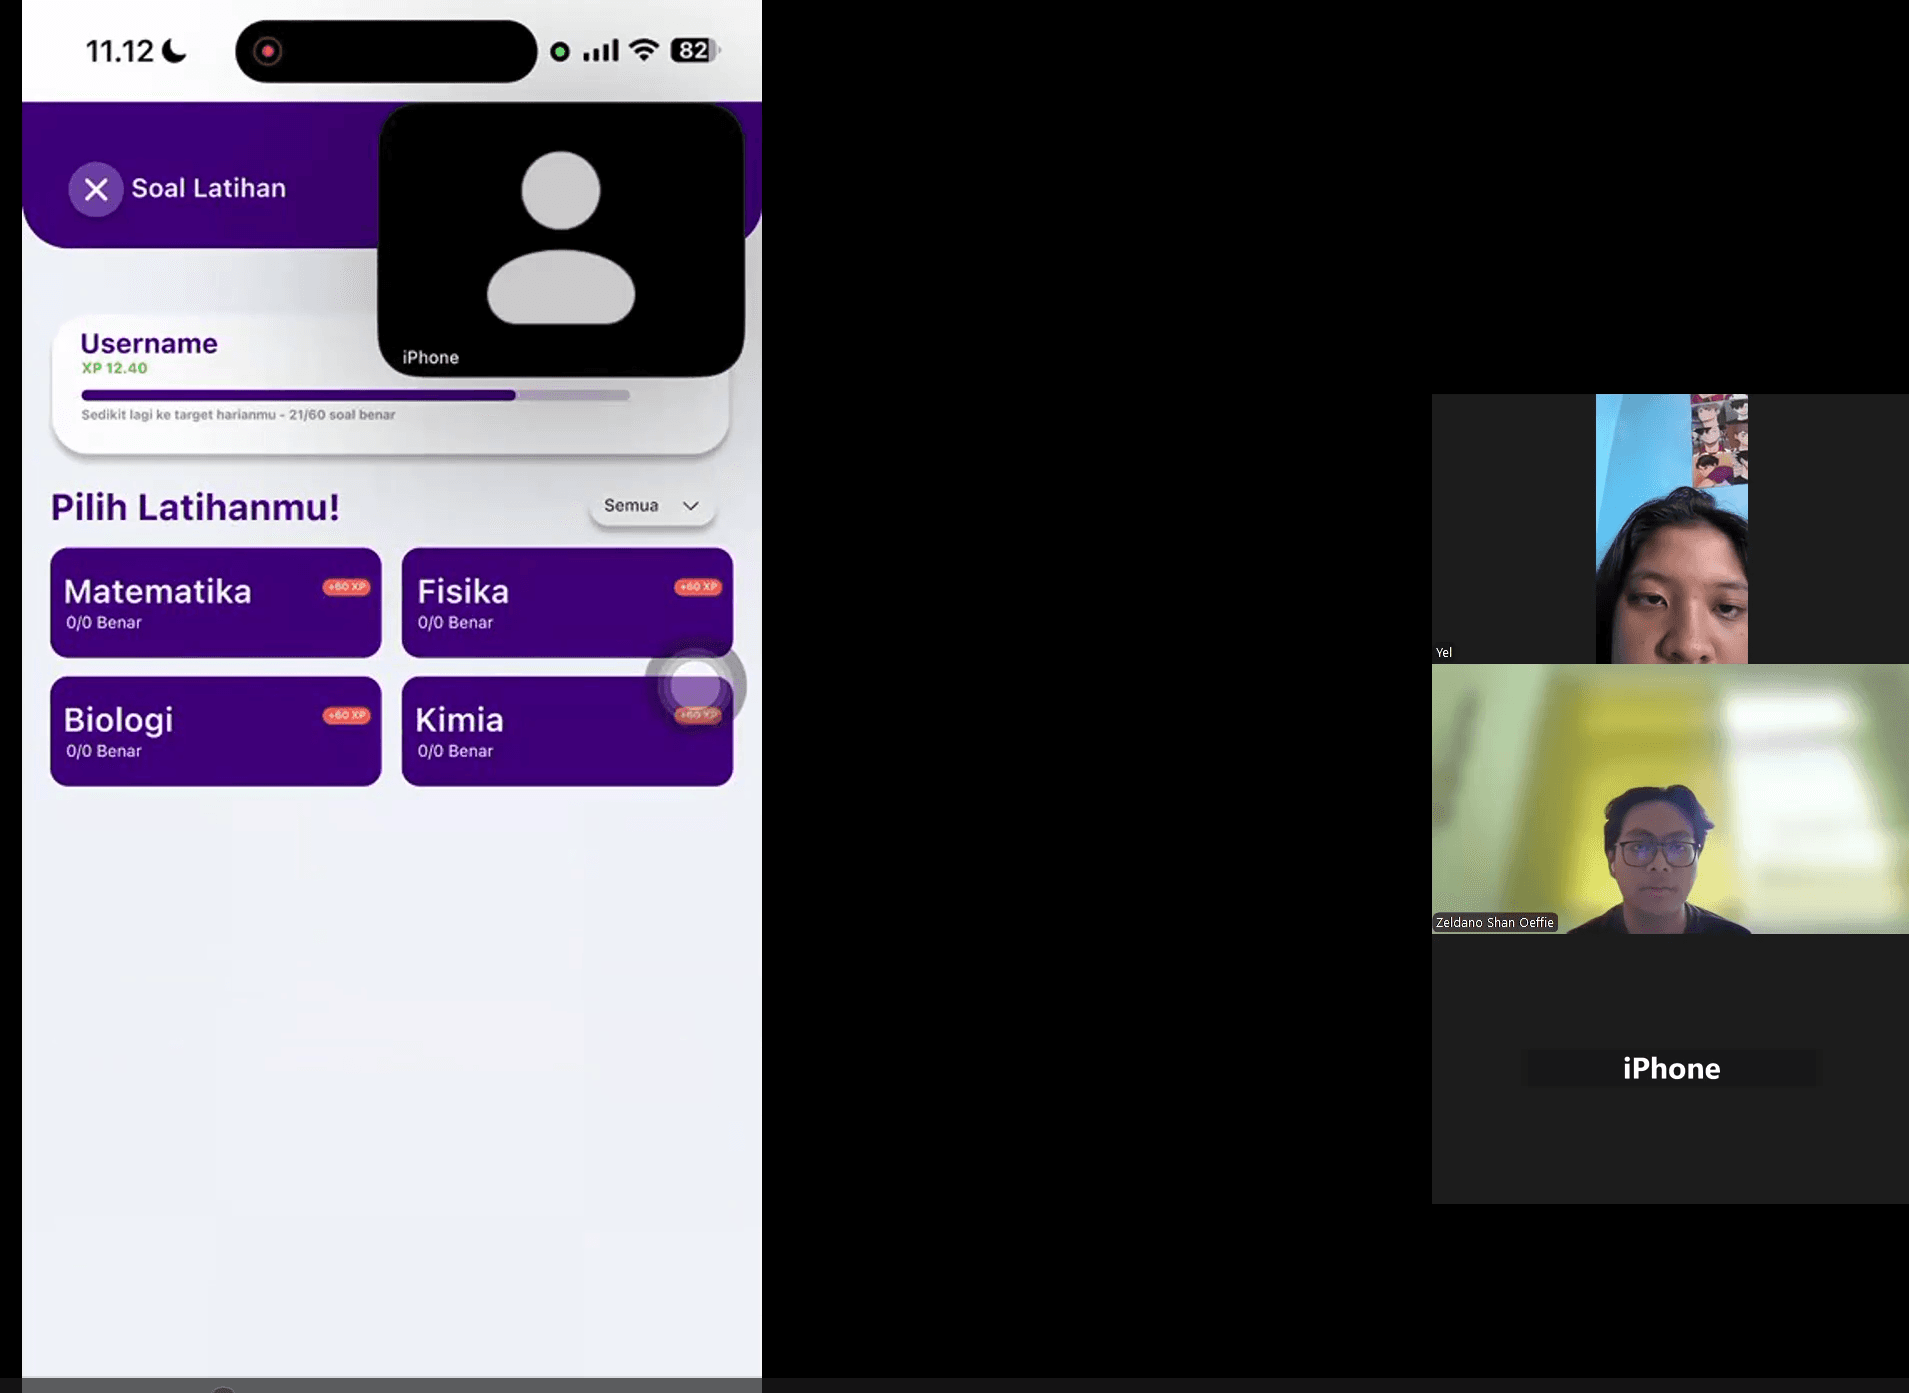The image size is (1909, 1393).
Task: Click the screen recording indicator dot
Action: point(268,51)
